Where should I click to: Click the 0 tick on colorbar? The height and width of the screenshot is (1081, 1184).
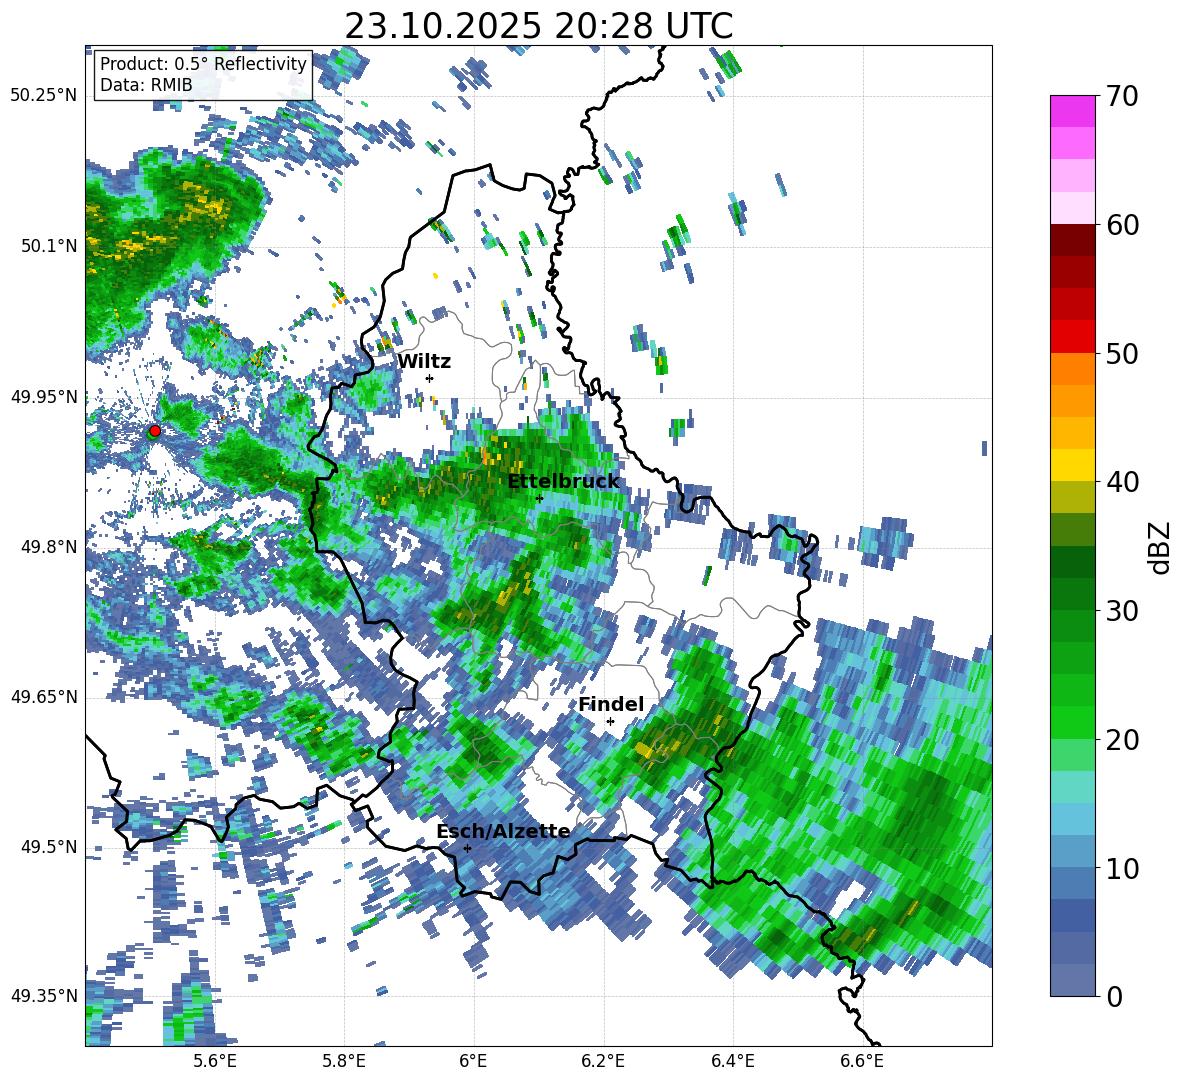1114,996
